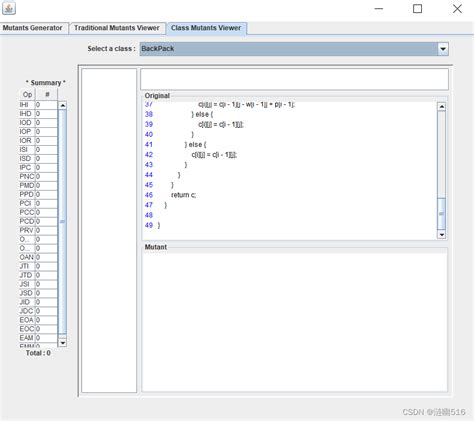The width and height of the screenshot is (474, 421).
Task: Open the Select a class dropdown arrow
Action: tap(443, 49)
